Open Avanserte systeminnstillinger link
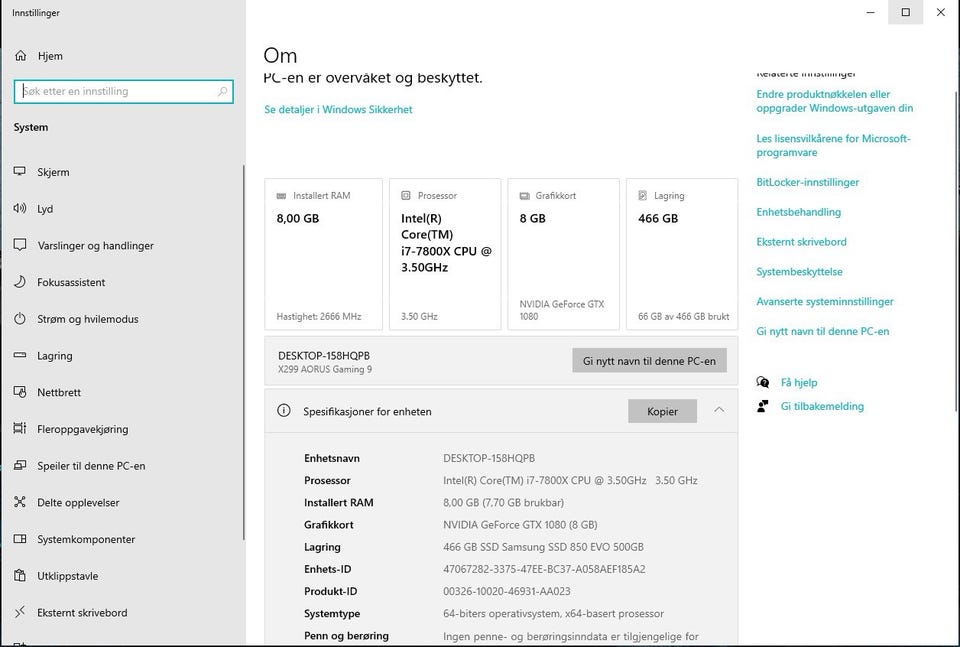This screenshot has width=960, height=647. point(825,301)
